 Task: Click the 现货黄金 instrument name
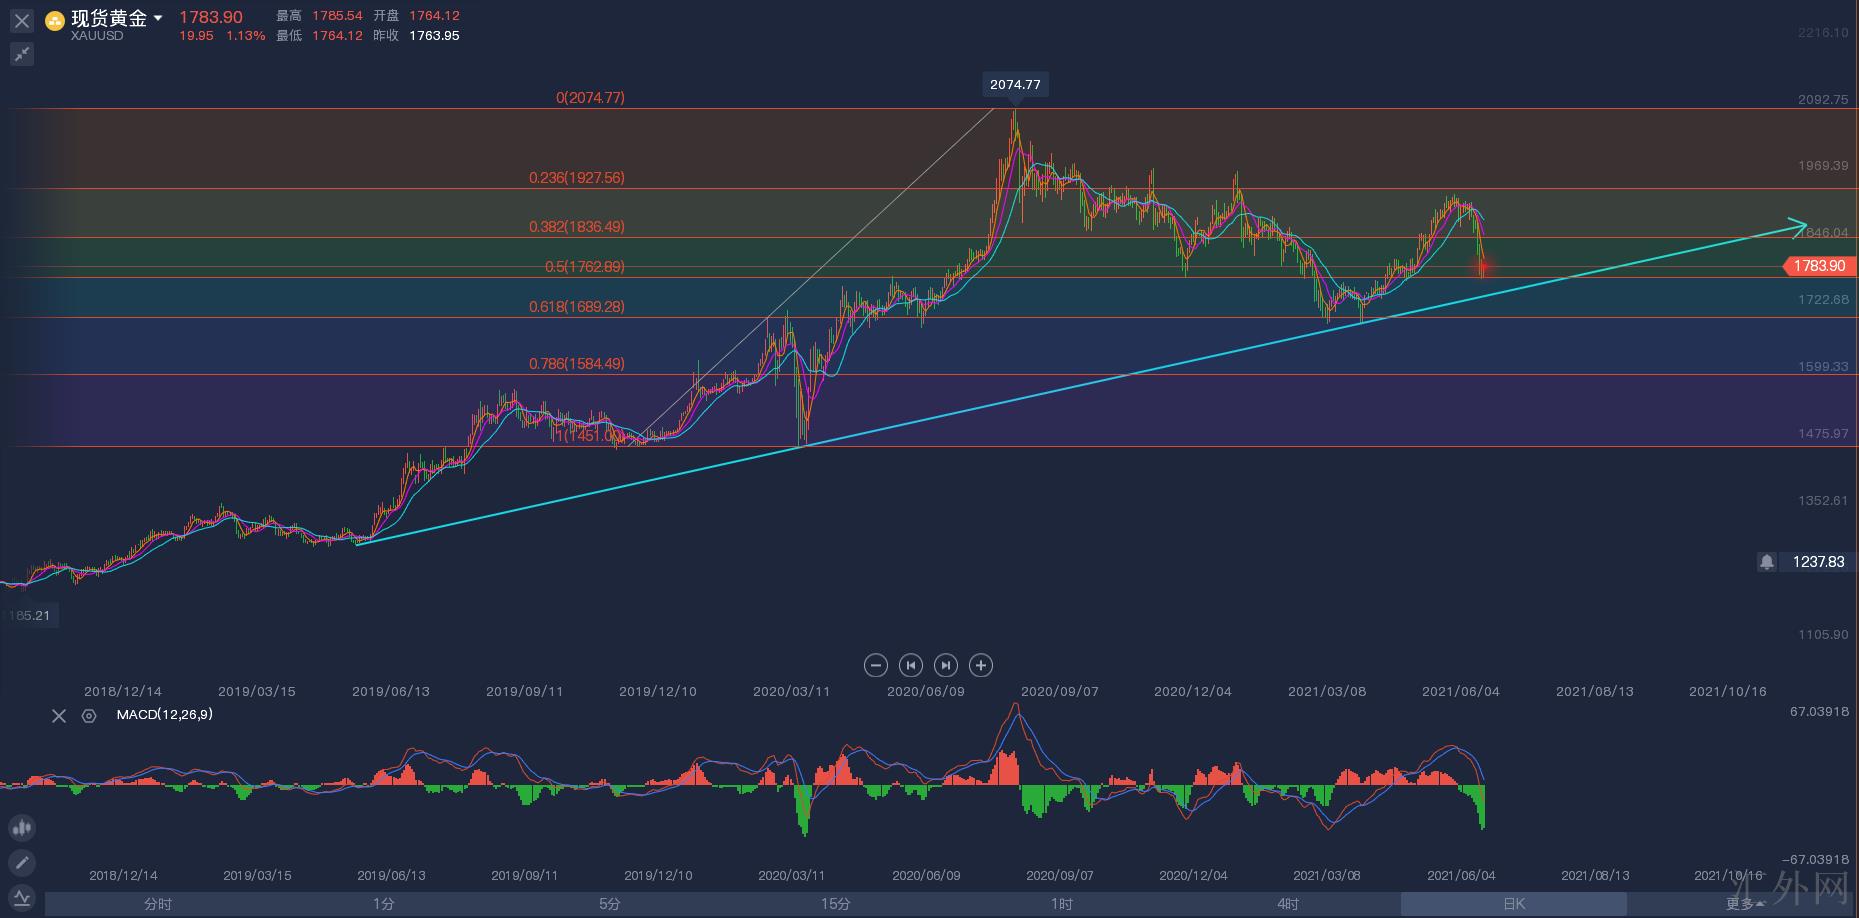109,18
